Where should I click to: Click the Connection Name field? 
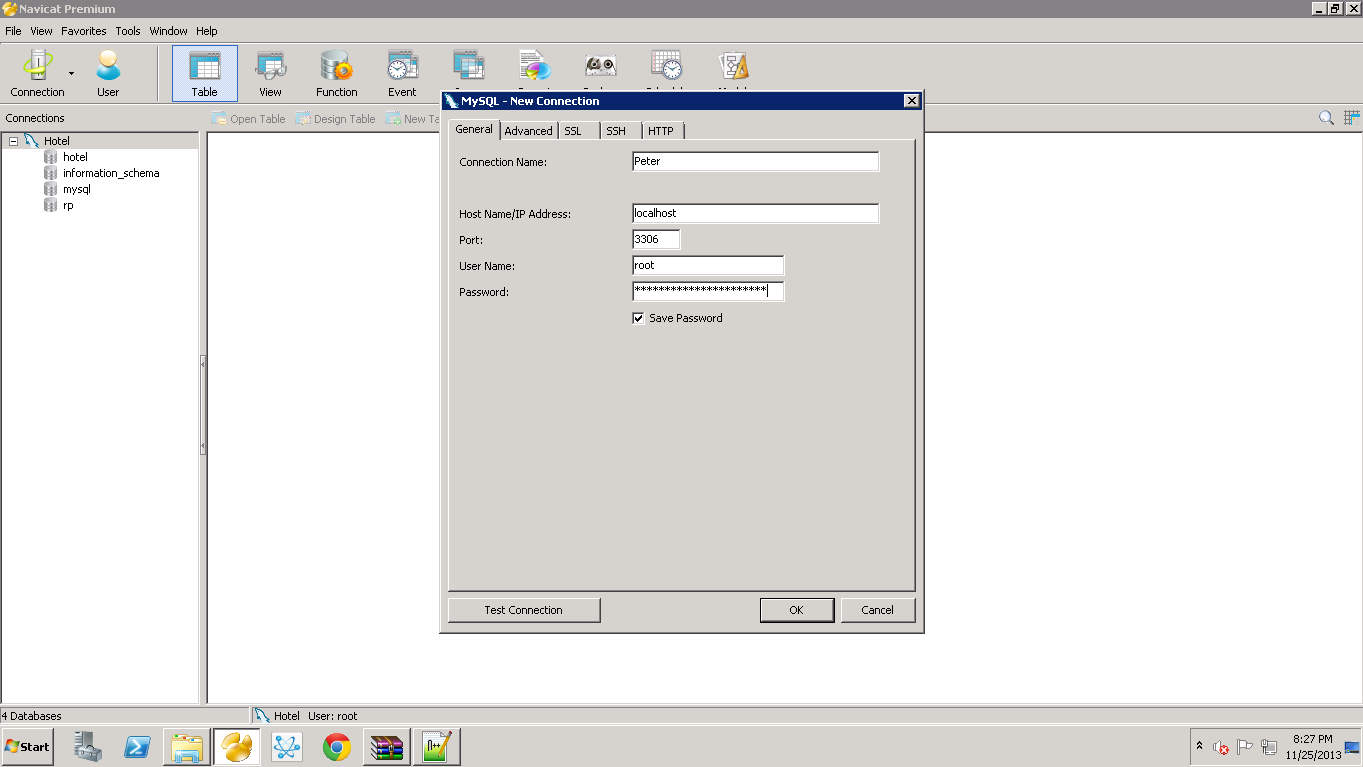[756, 161]
